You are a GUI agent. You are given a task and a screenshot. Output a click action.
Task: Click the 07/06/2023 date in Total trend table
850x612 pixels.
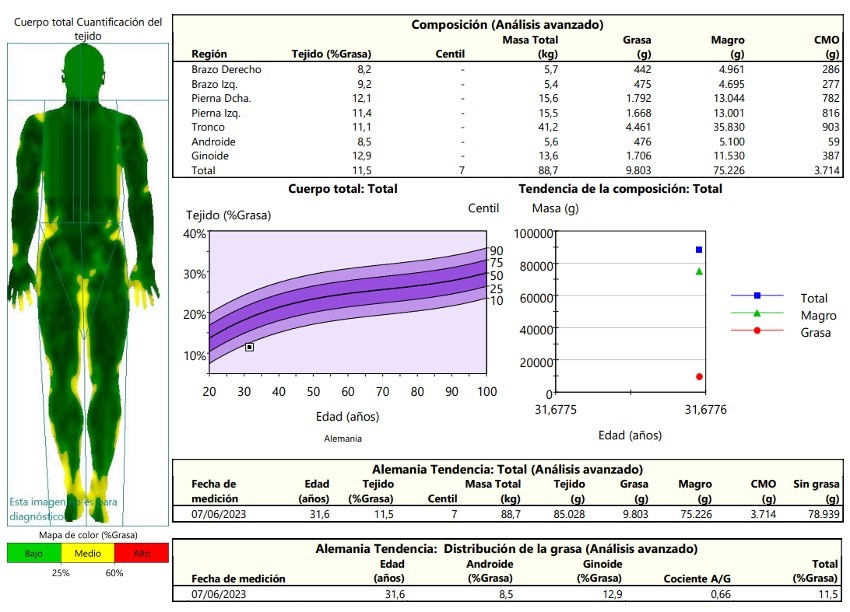click(220, 512)
